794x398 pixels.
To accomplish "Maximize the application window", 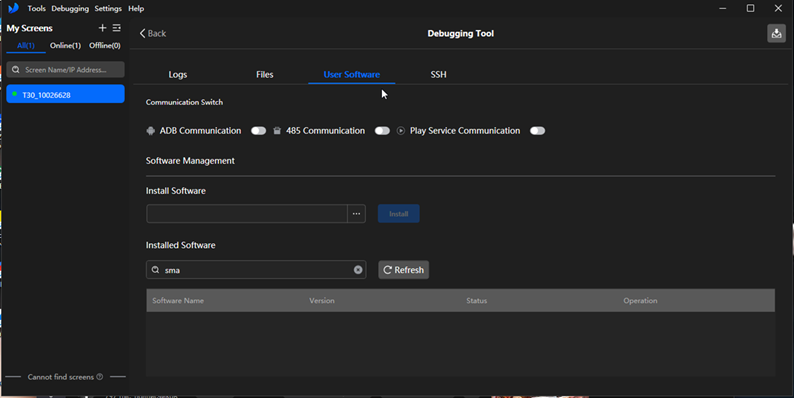I will 750,9.
